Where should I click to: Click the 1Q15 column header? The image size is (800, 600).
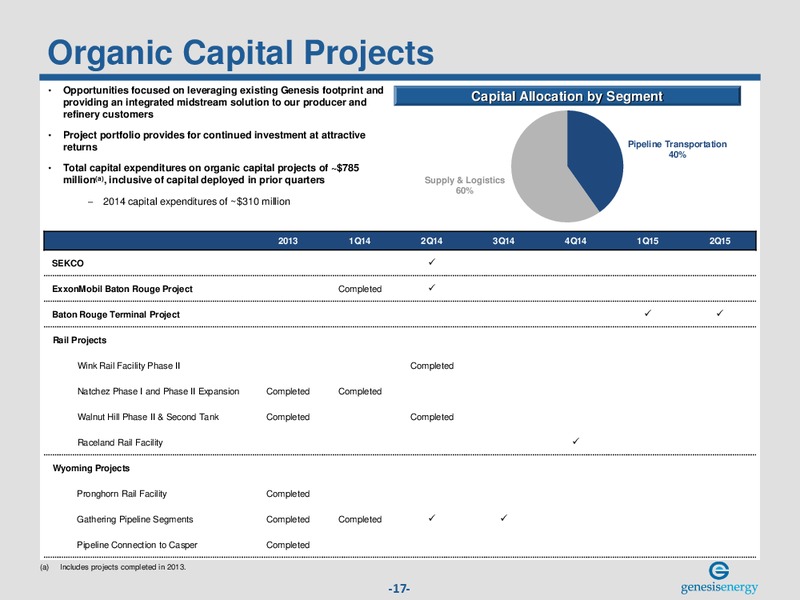pos(647,241)
